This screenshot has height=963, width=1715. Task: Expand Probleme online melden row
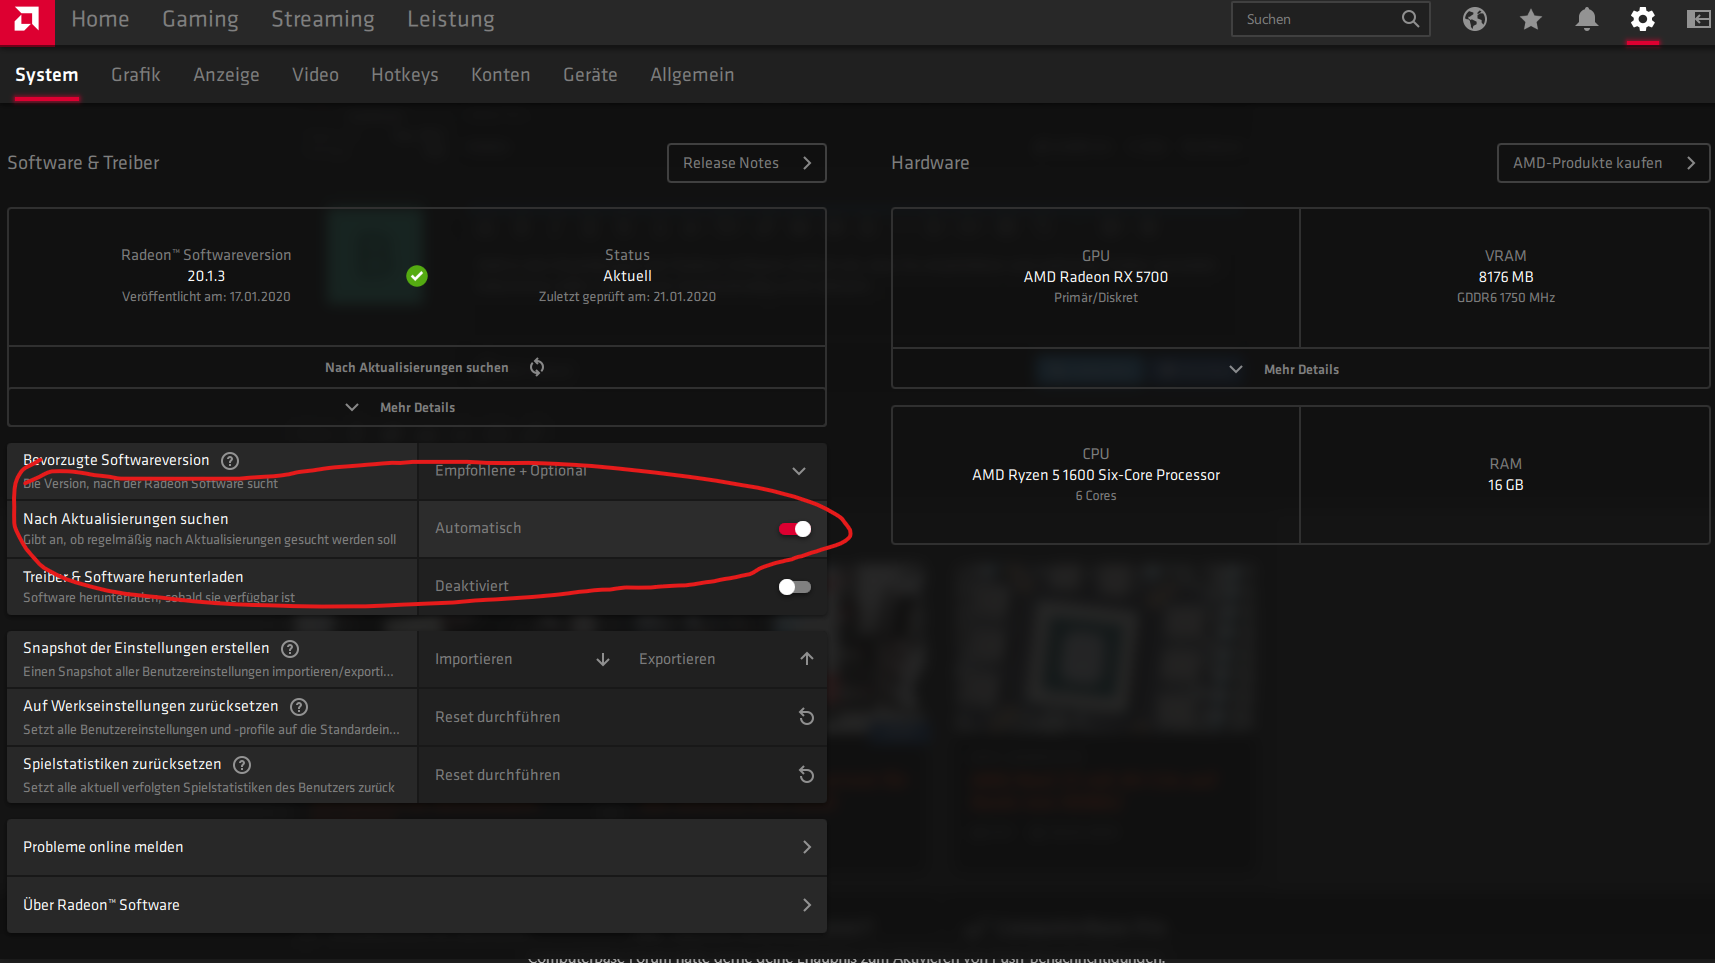coord(417,847)
